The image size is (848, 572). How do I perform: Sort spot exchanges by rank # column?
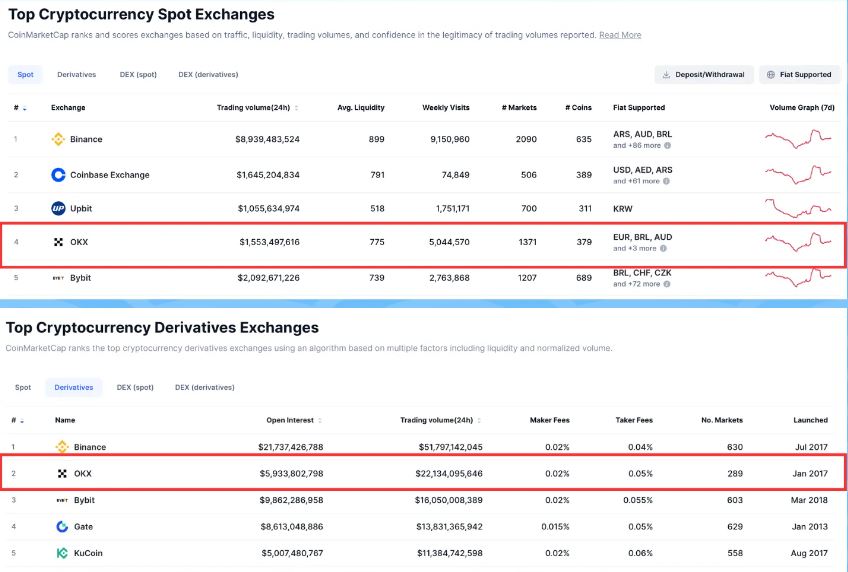tap(19, 107)
